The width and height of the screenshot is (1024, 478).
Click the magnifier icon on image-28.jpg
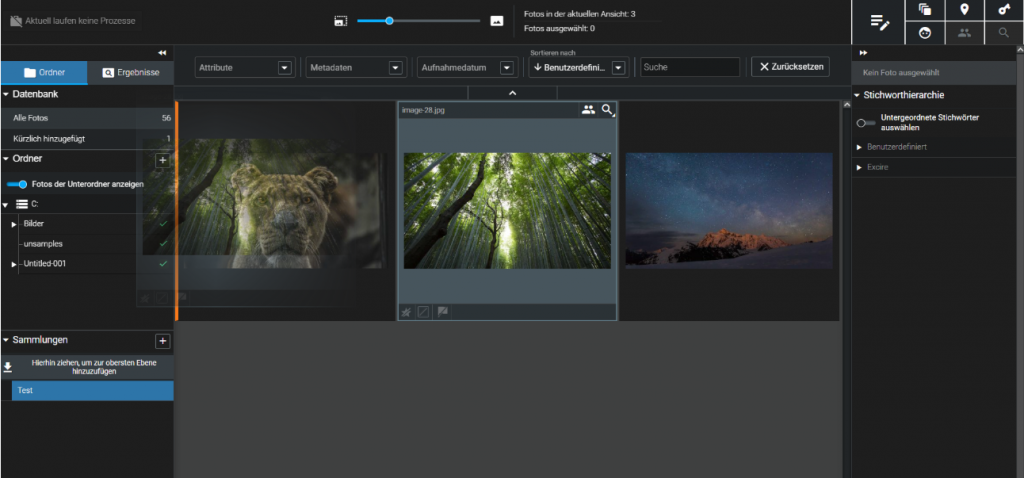click(x=607, y=110)
